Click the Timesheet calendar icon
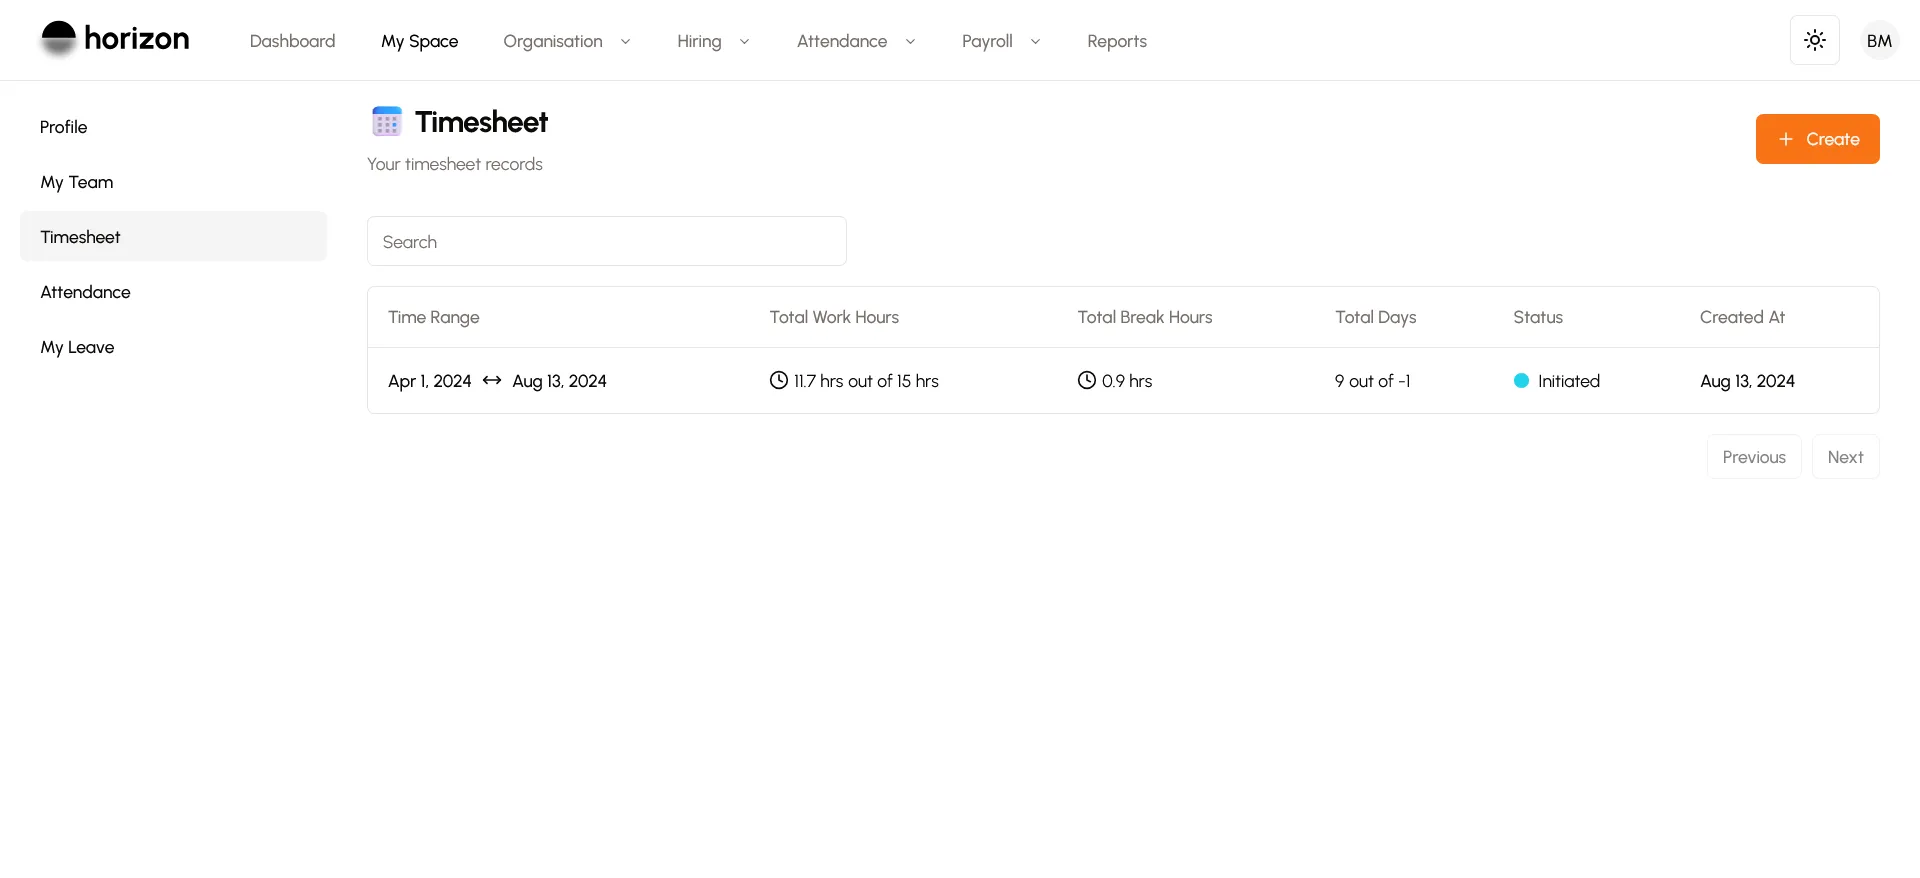The image size is (1920, 878). (387, 122)
